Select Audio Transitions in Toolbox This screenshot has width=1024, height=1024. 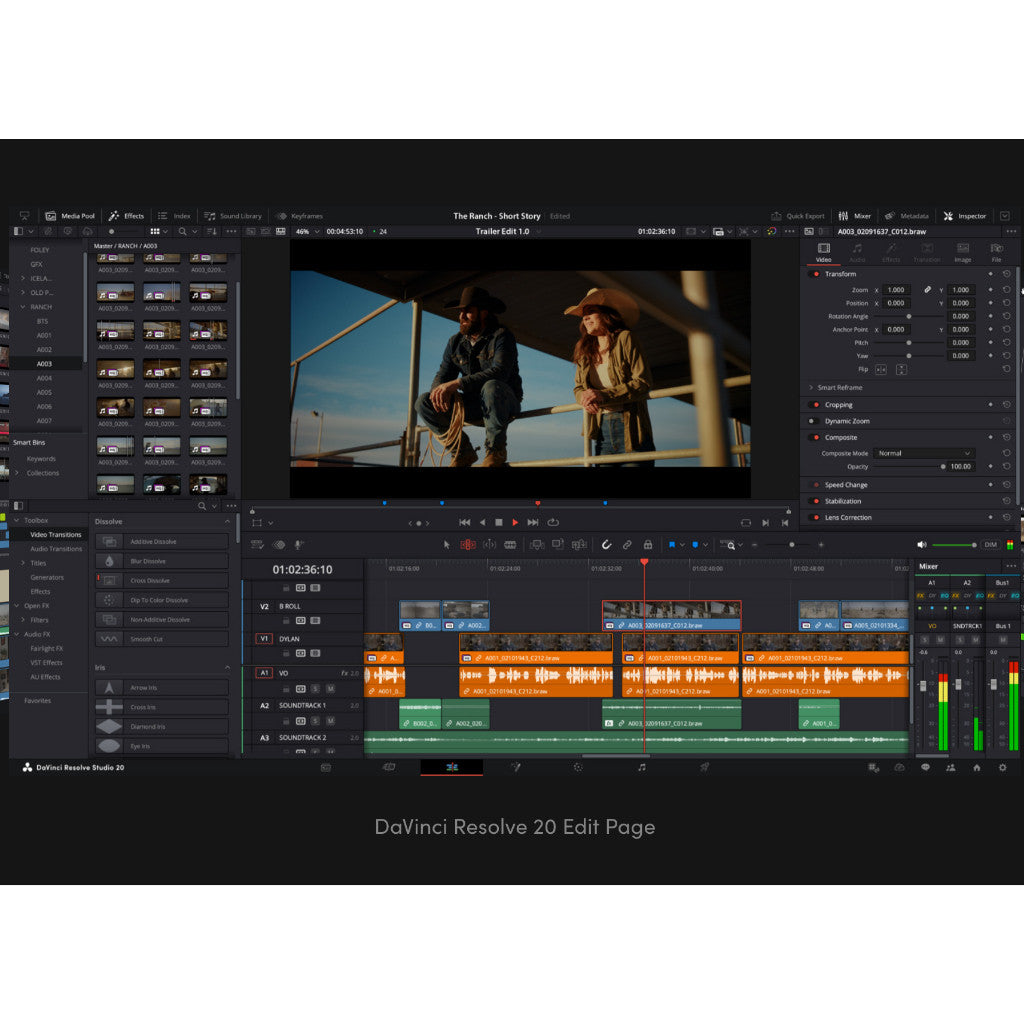[56, 549]
